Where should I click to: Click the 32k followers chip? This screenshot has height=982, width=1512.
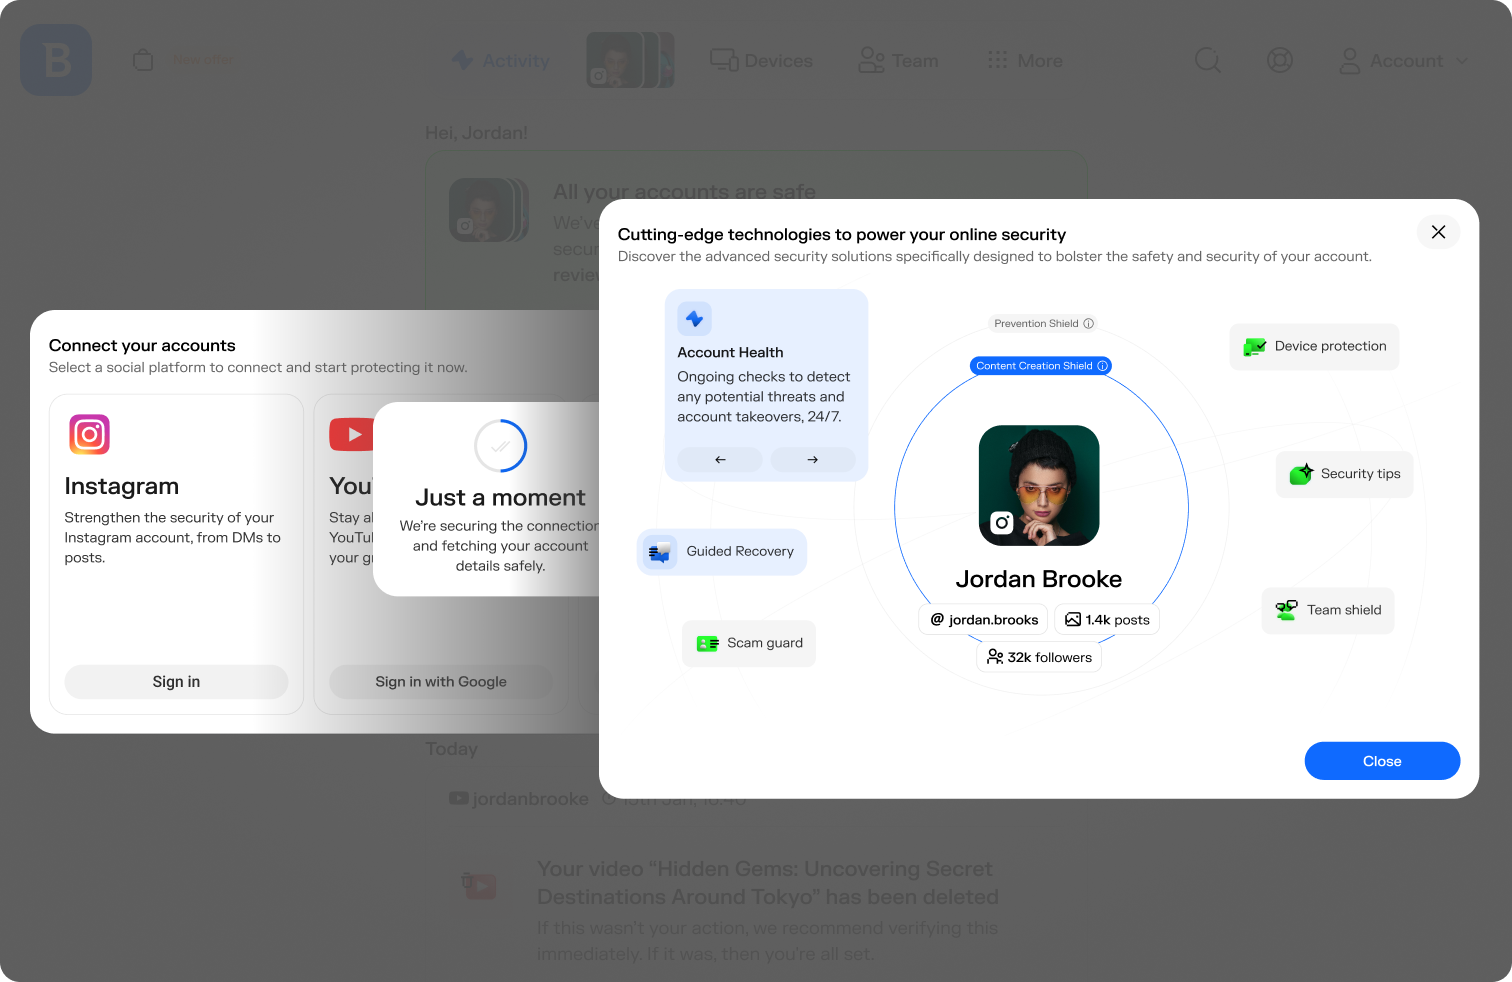1039,657
